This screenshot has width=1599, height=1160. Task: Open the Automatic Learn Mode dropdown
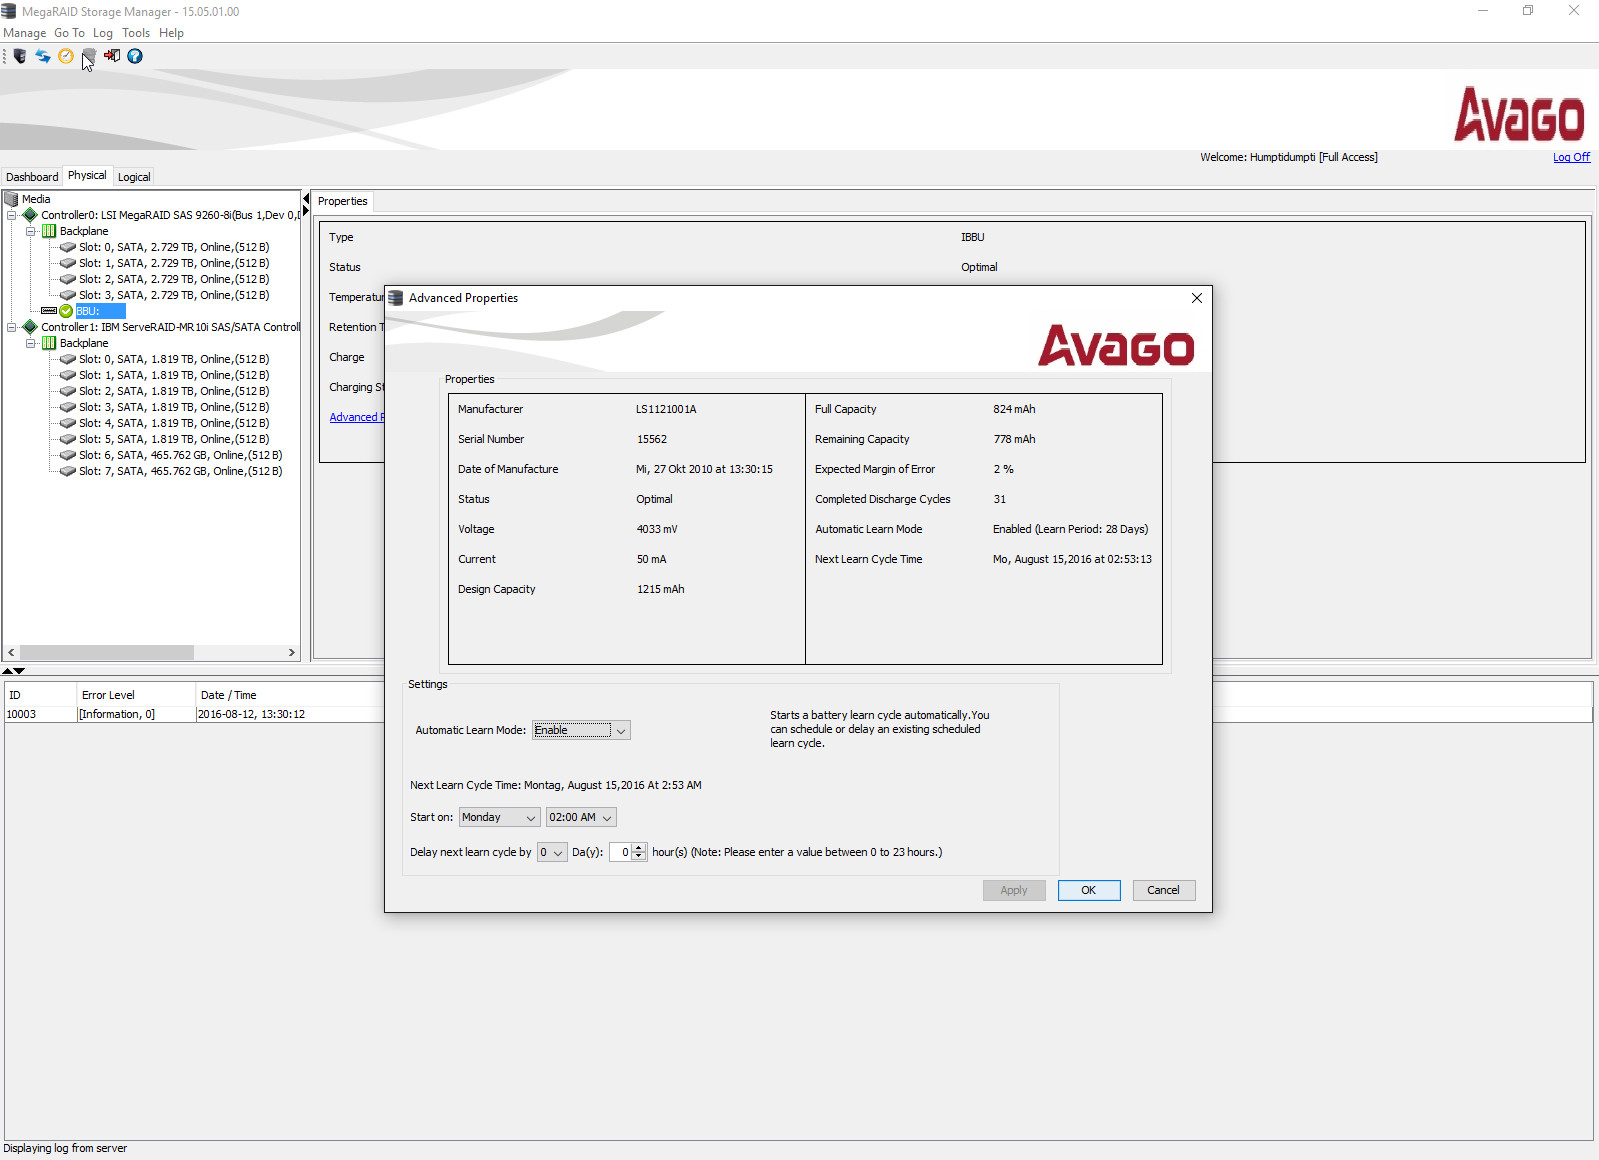(x=621, y=731)
